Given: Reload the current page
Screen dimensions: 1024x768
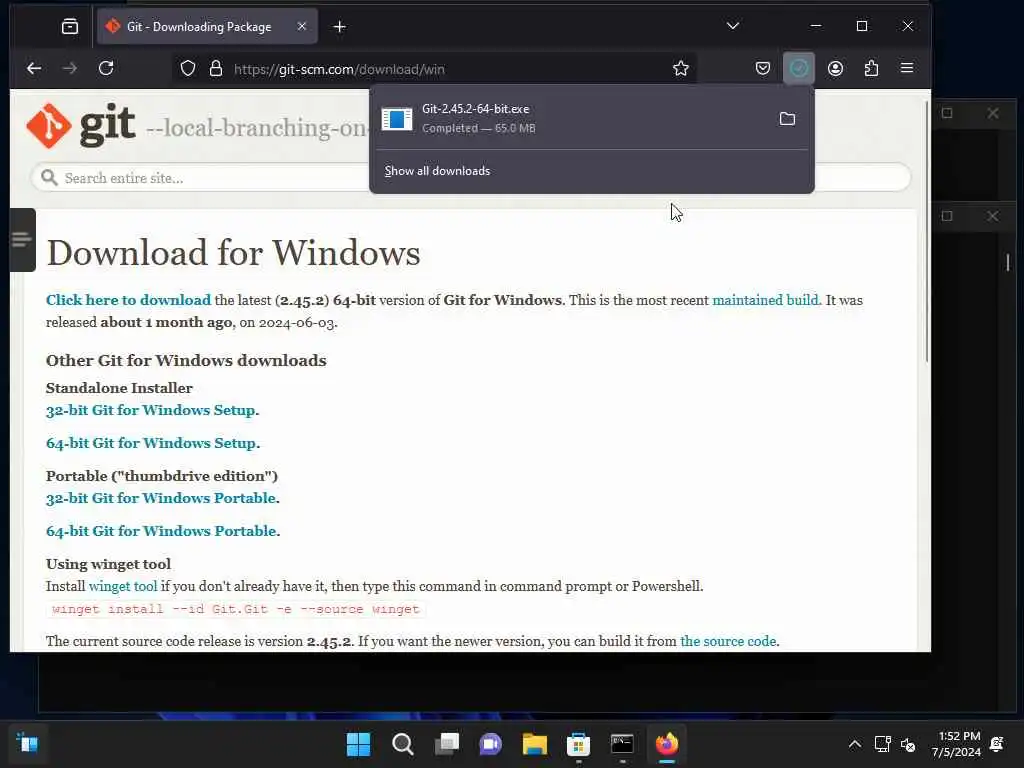Looking at the screenshot, I should tap(106, 68).
